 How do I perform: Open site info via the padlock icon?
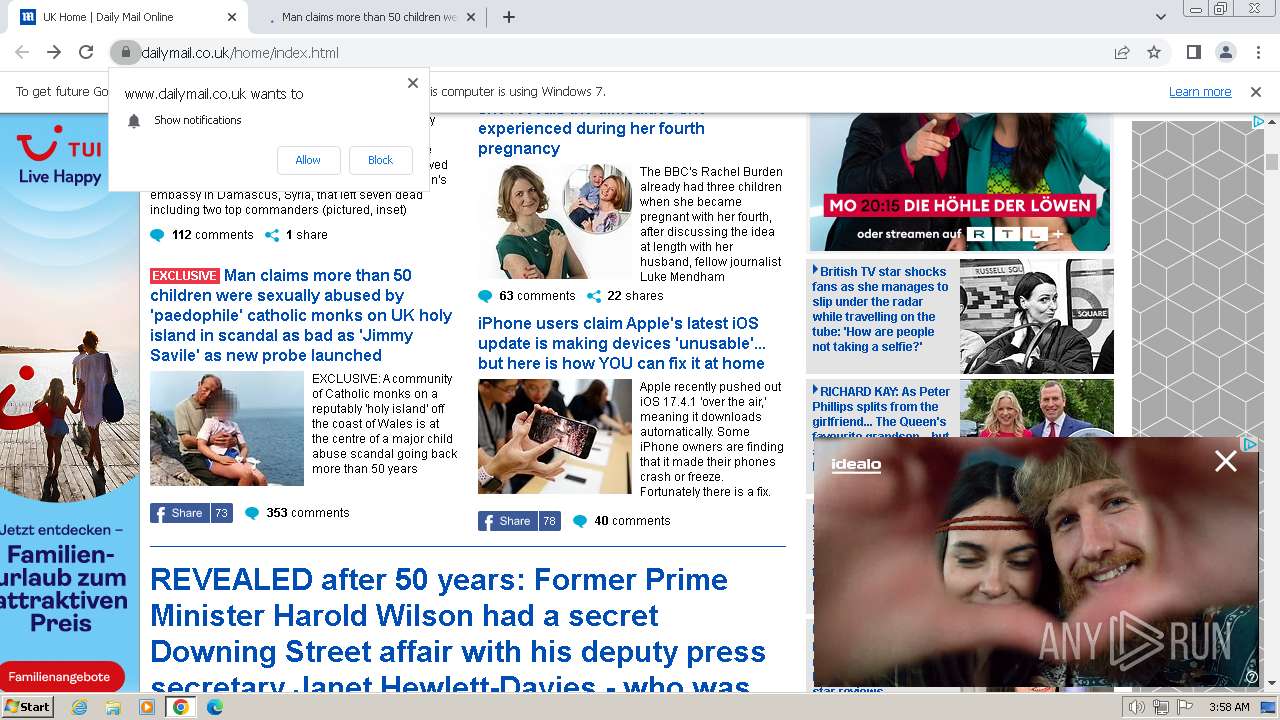coord(125,52)
